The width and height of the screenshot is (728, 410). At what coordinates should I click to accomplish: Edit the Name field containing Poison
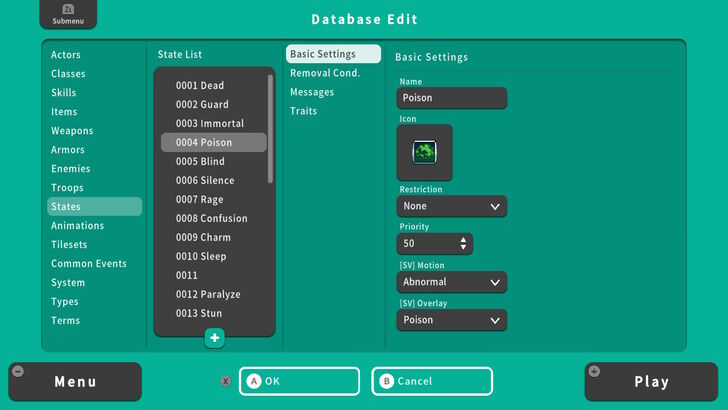pyautogui.click(x=452, y=98)
